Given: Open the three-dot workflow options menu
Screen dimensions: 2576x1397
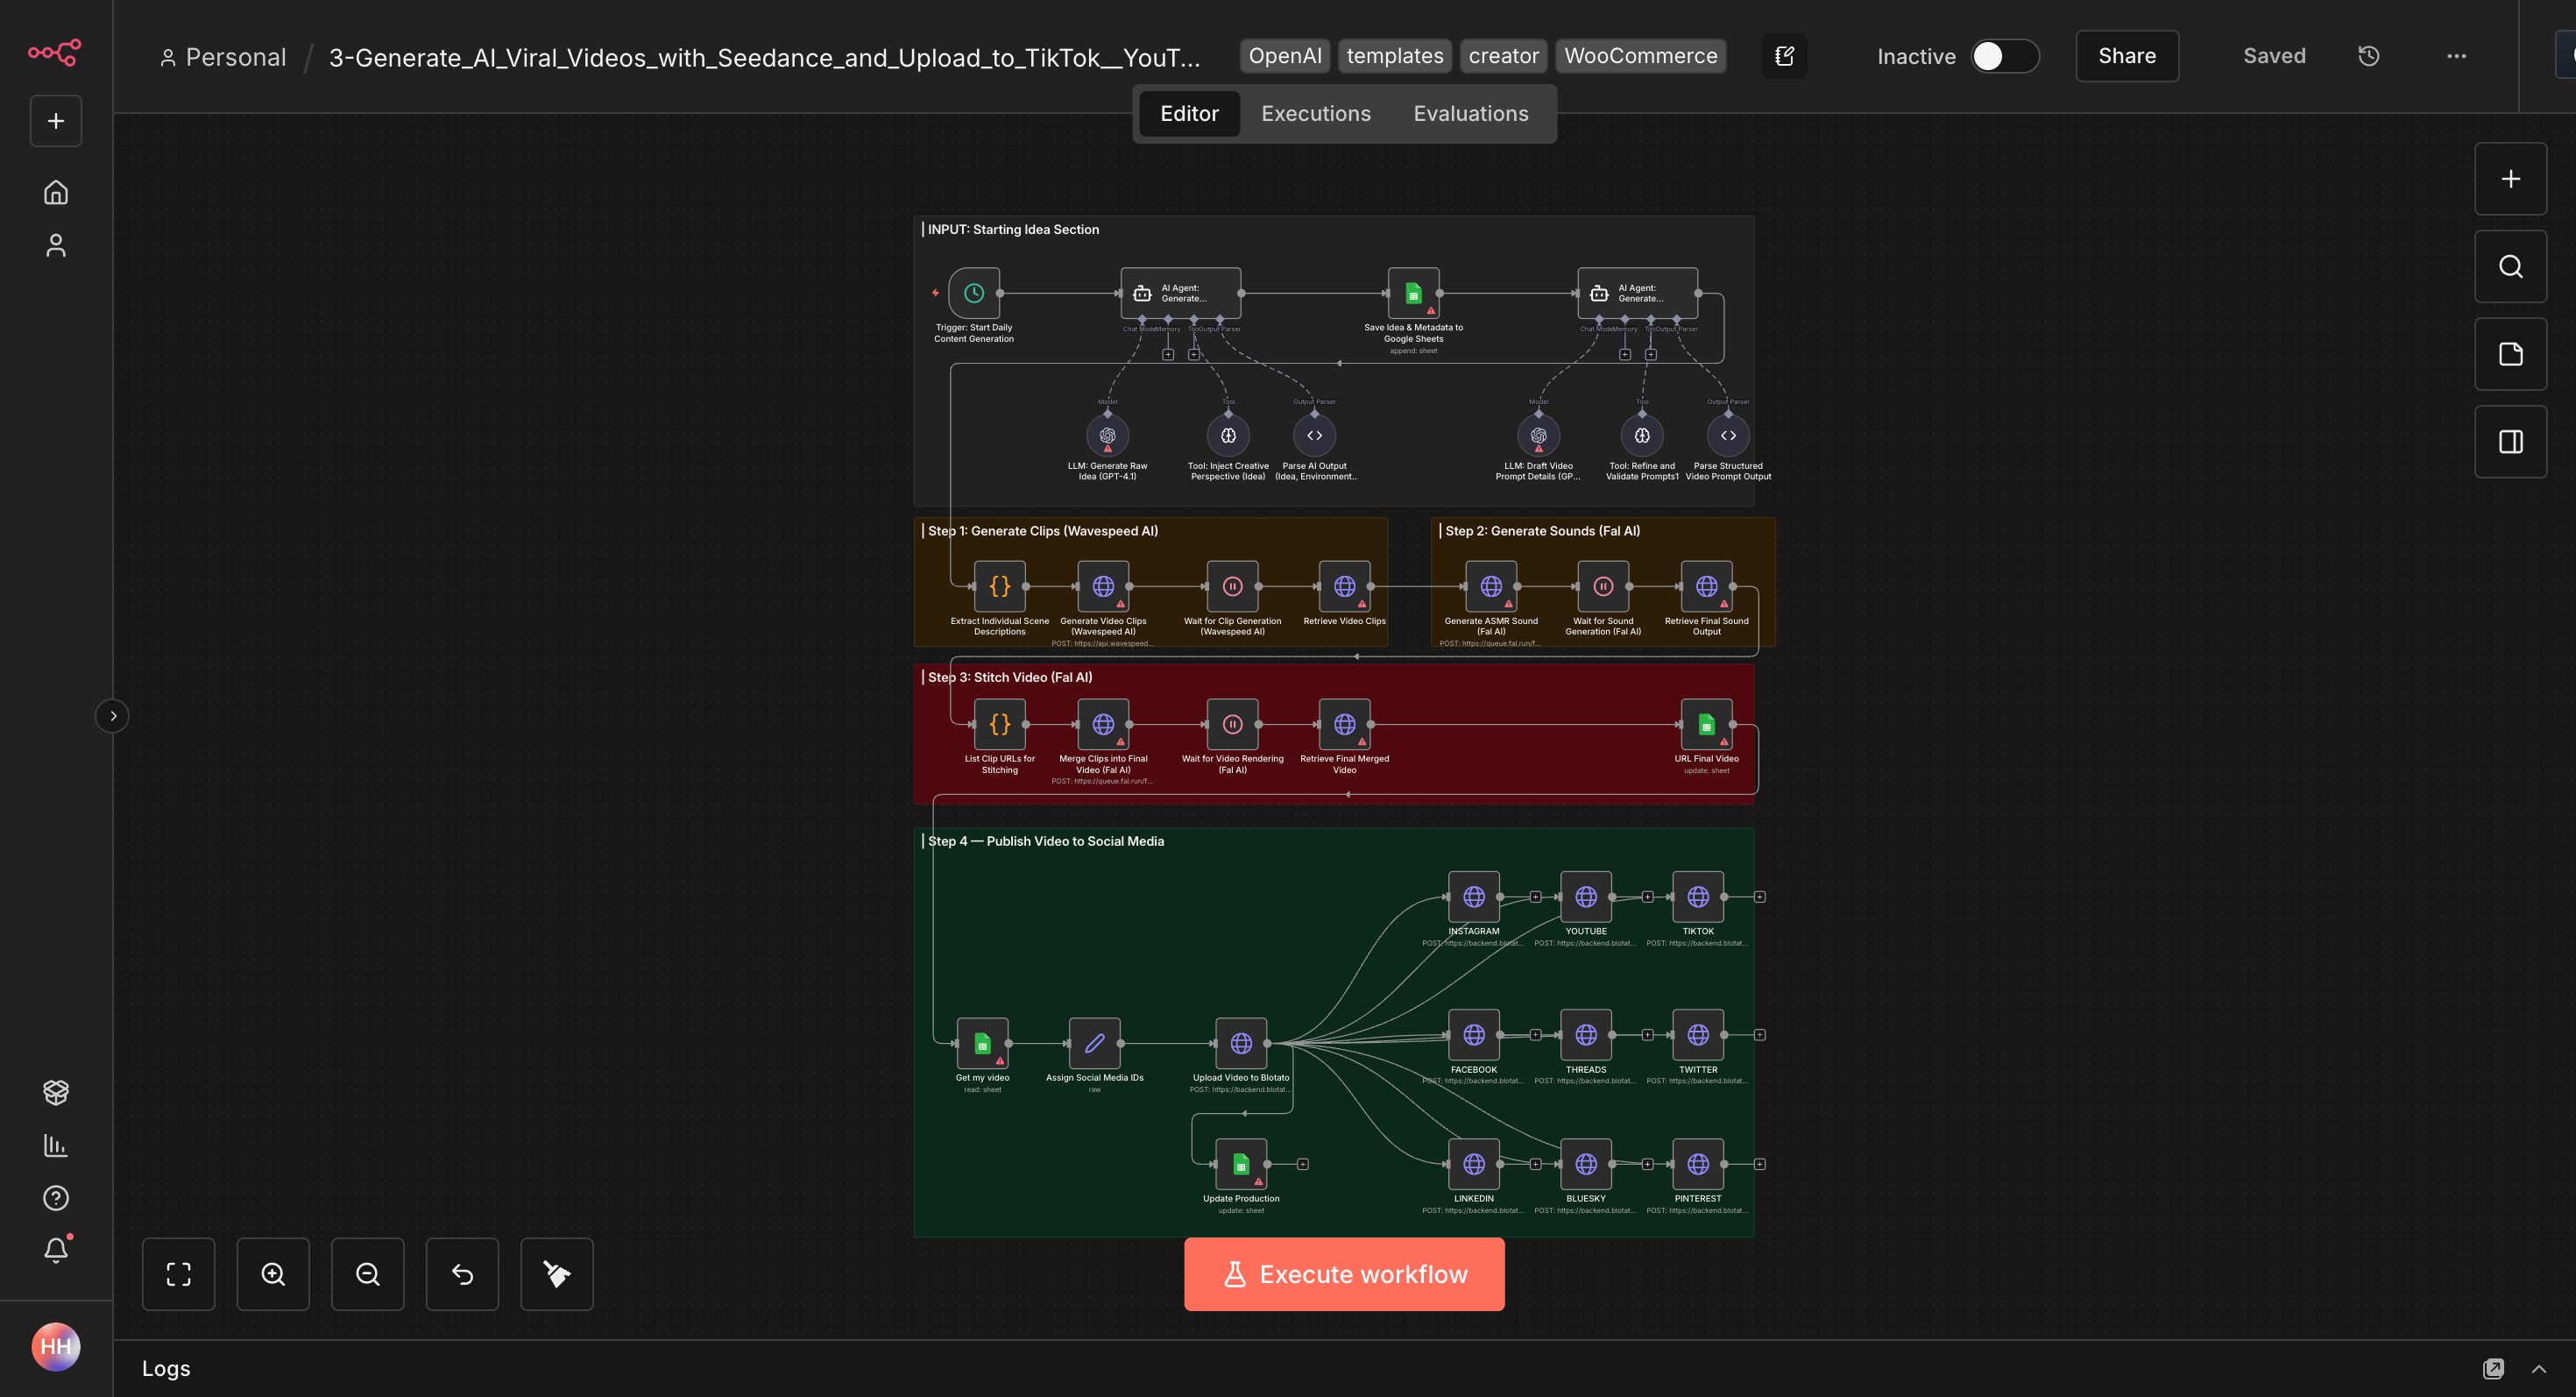Looking at the screenshot, I should point(2456,56).
